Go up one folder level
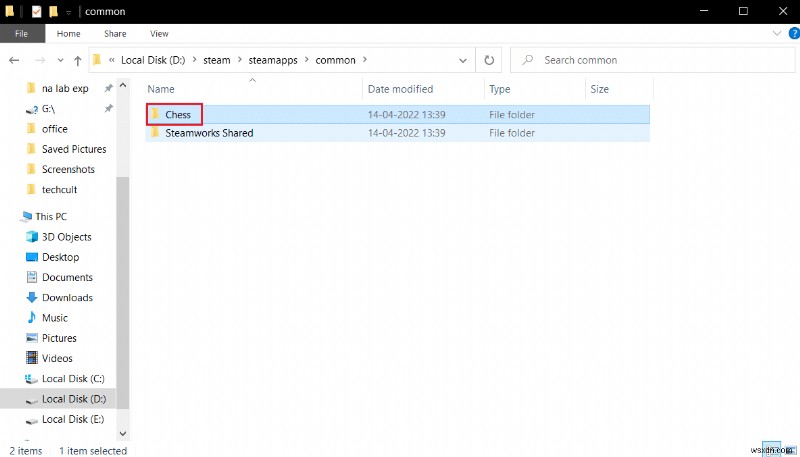 78,61
